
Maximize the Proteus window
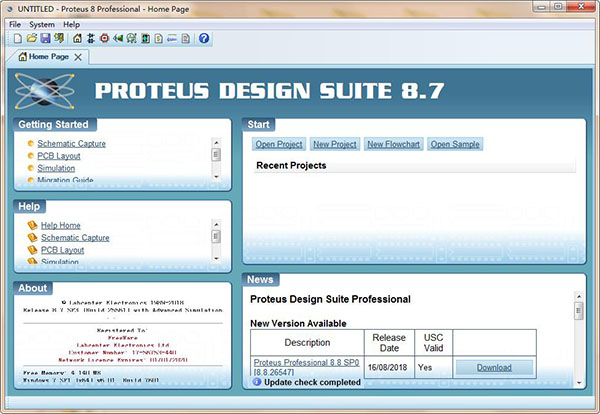point(558,7)
